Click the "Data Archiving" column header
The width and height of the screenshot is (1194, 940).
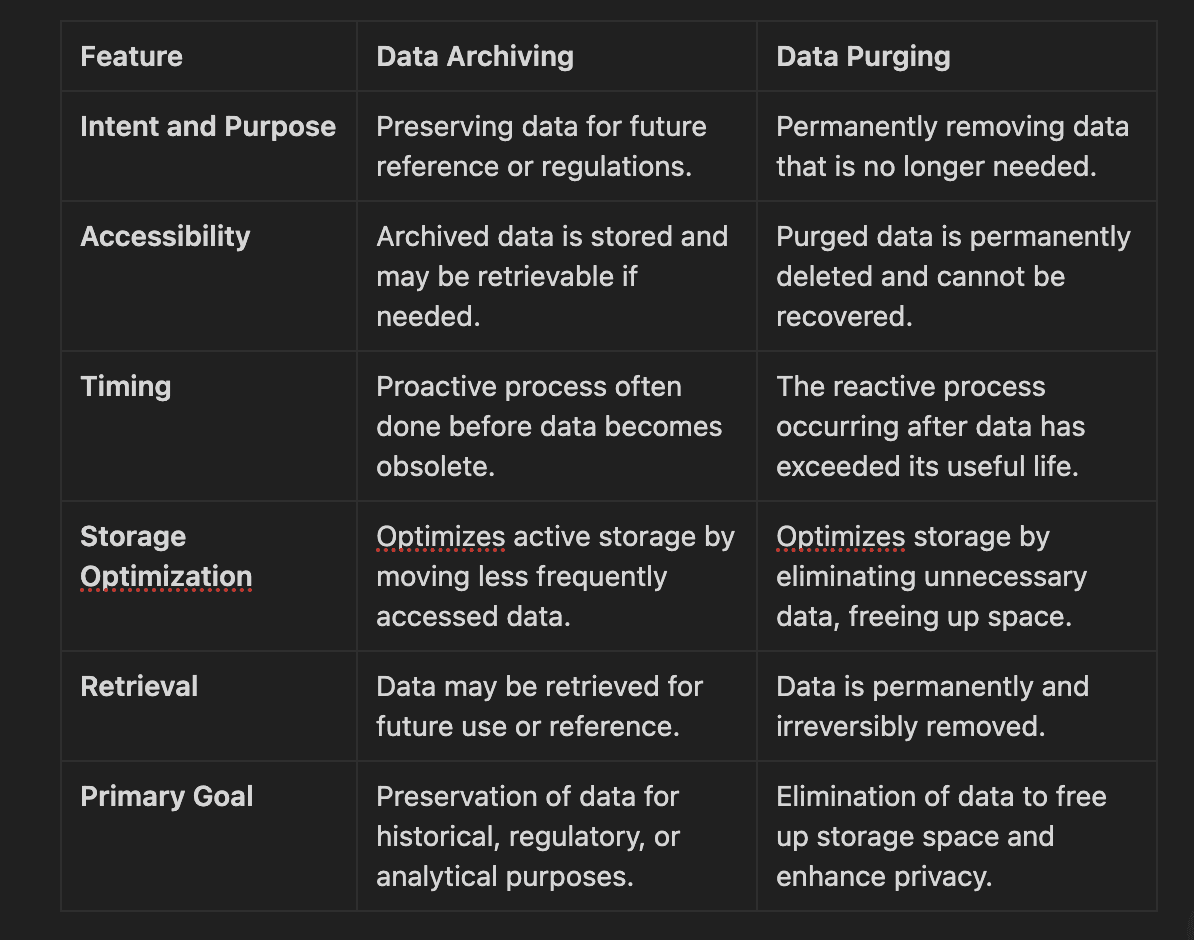(475, 56)
